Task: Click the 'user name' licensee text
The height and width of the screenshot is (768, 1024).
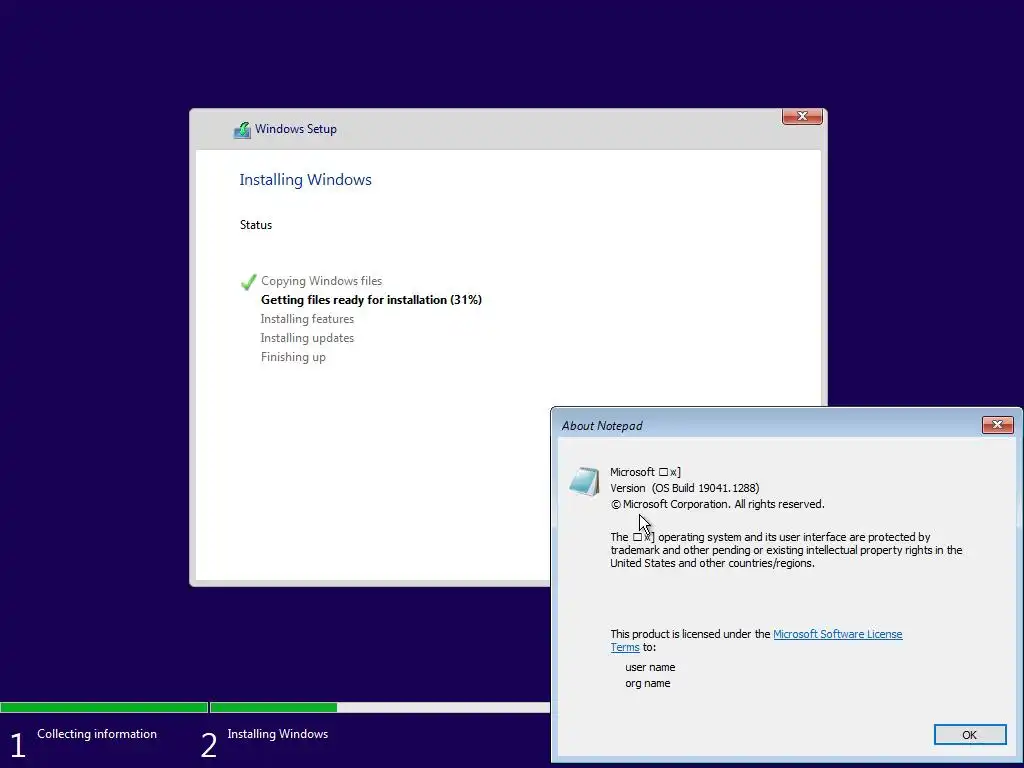Action: point(650,667)
